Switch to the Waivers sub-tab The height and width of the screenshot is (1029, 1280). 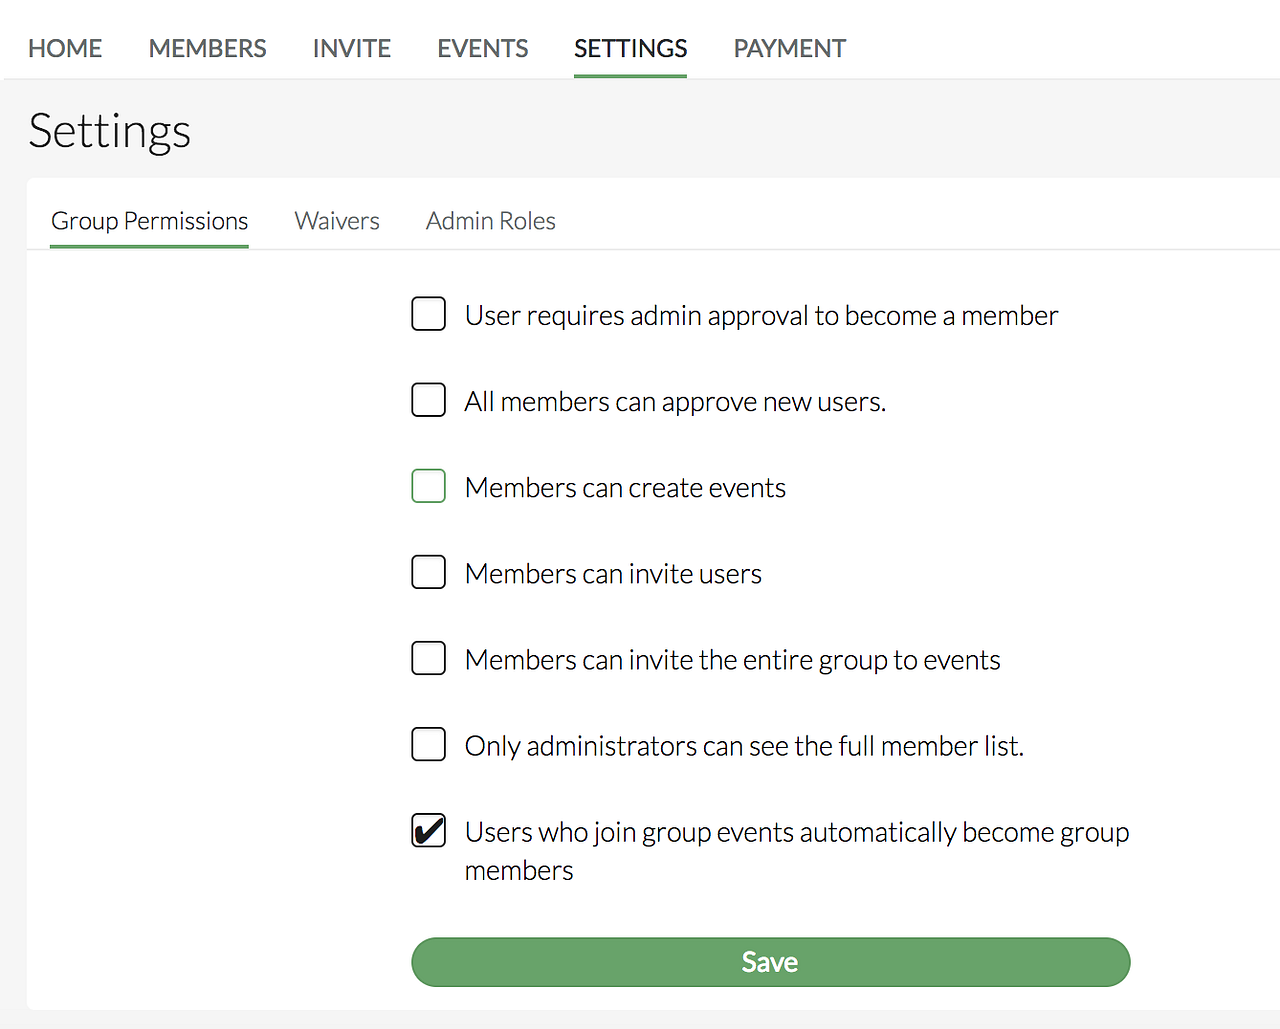click(x=337, y=221)
